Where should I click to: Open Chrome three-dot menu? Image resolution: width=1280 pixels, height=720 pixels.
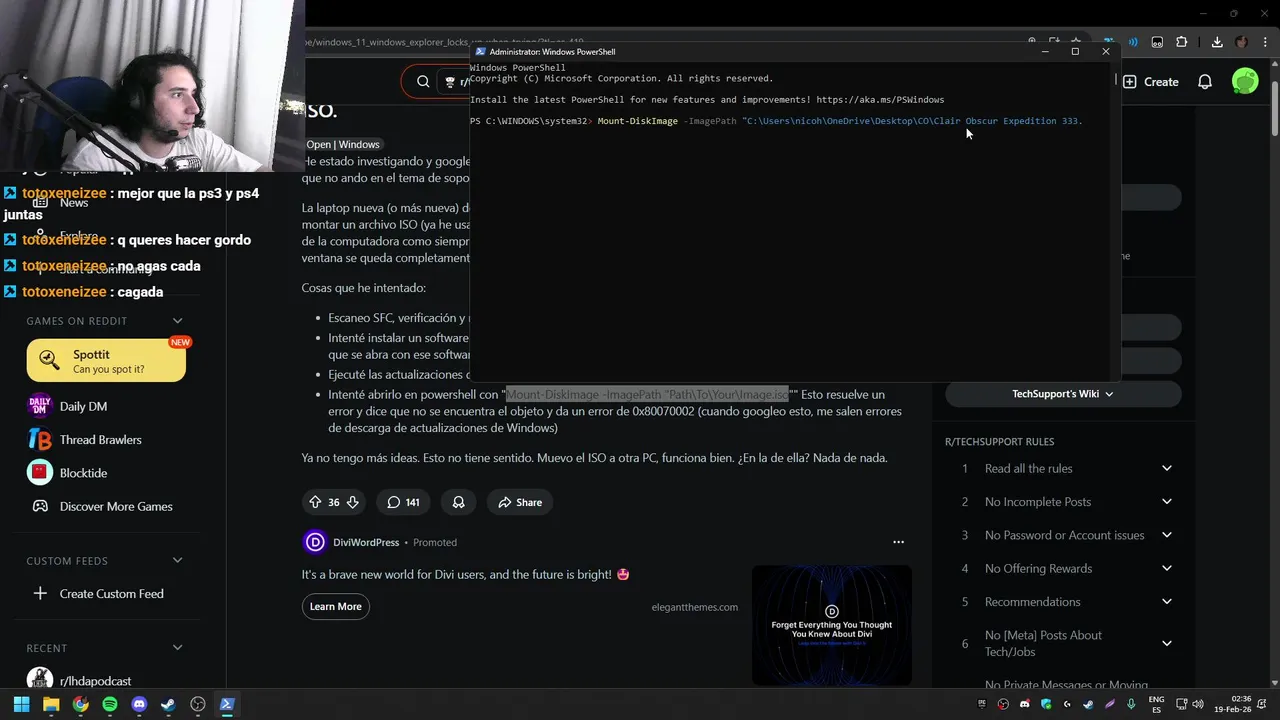[1264, 42]
